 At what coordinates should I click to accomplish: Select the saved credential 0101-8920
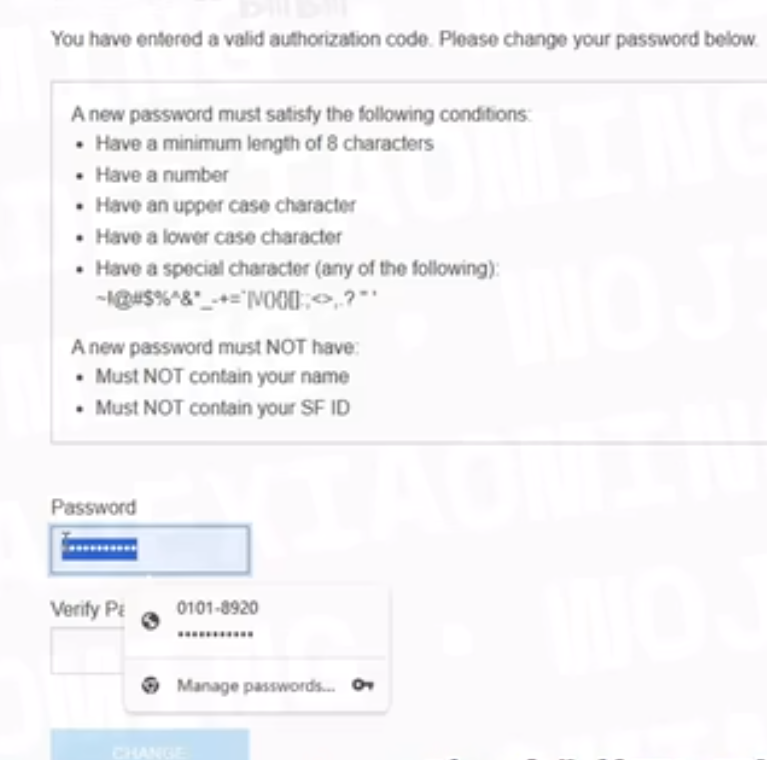(x=257, y=621)
